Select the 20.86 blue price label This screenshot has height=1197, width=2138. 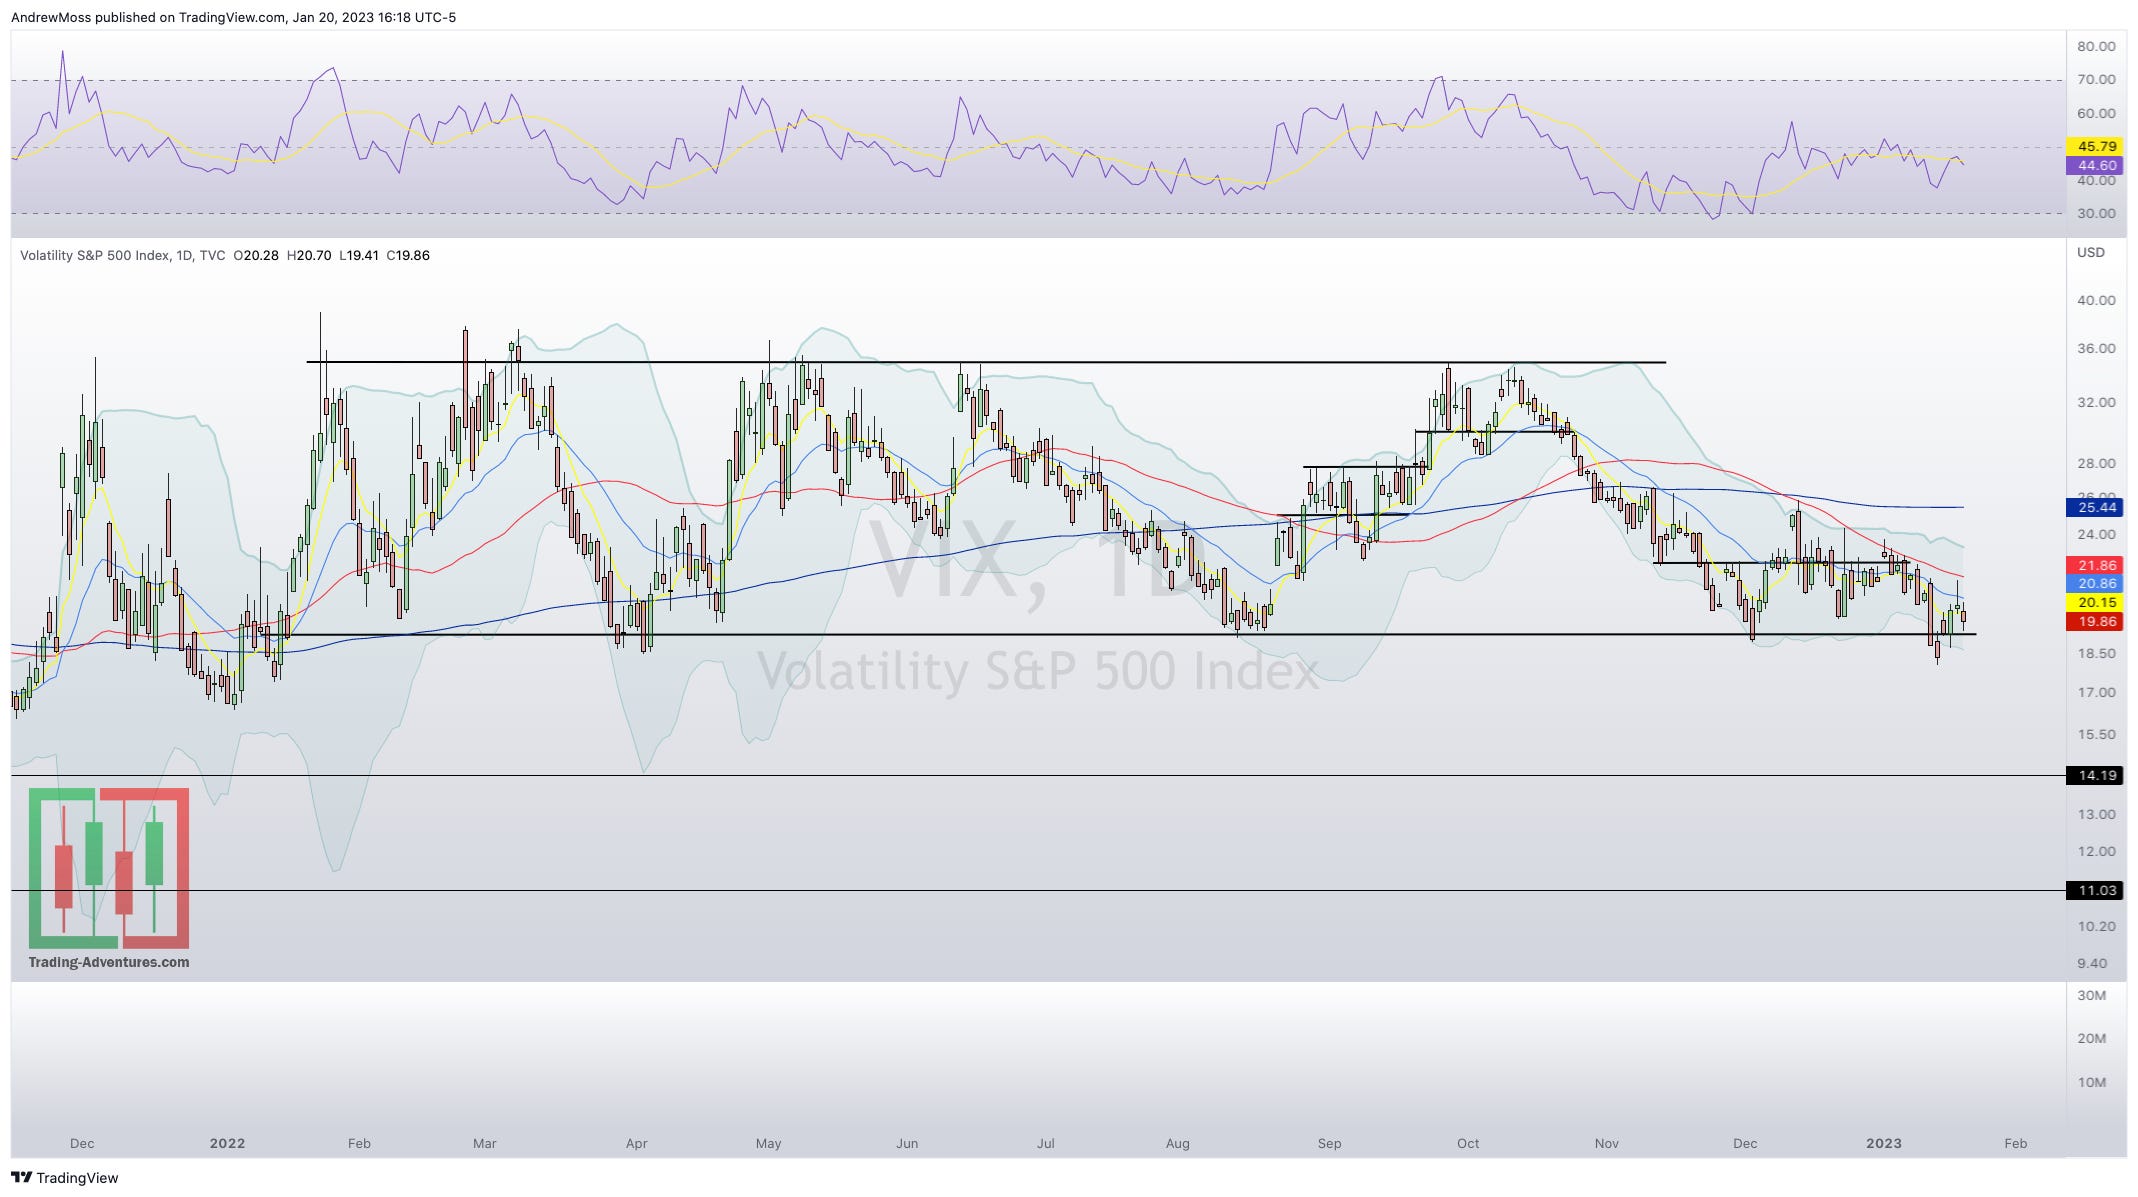tap(2096, 583)
